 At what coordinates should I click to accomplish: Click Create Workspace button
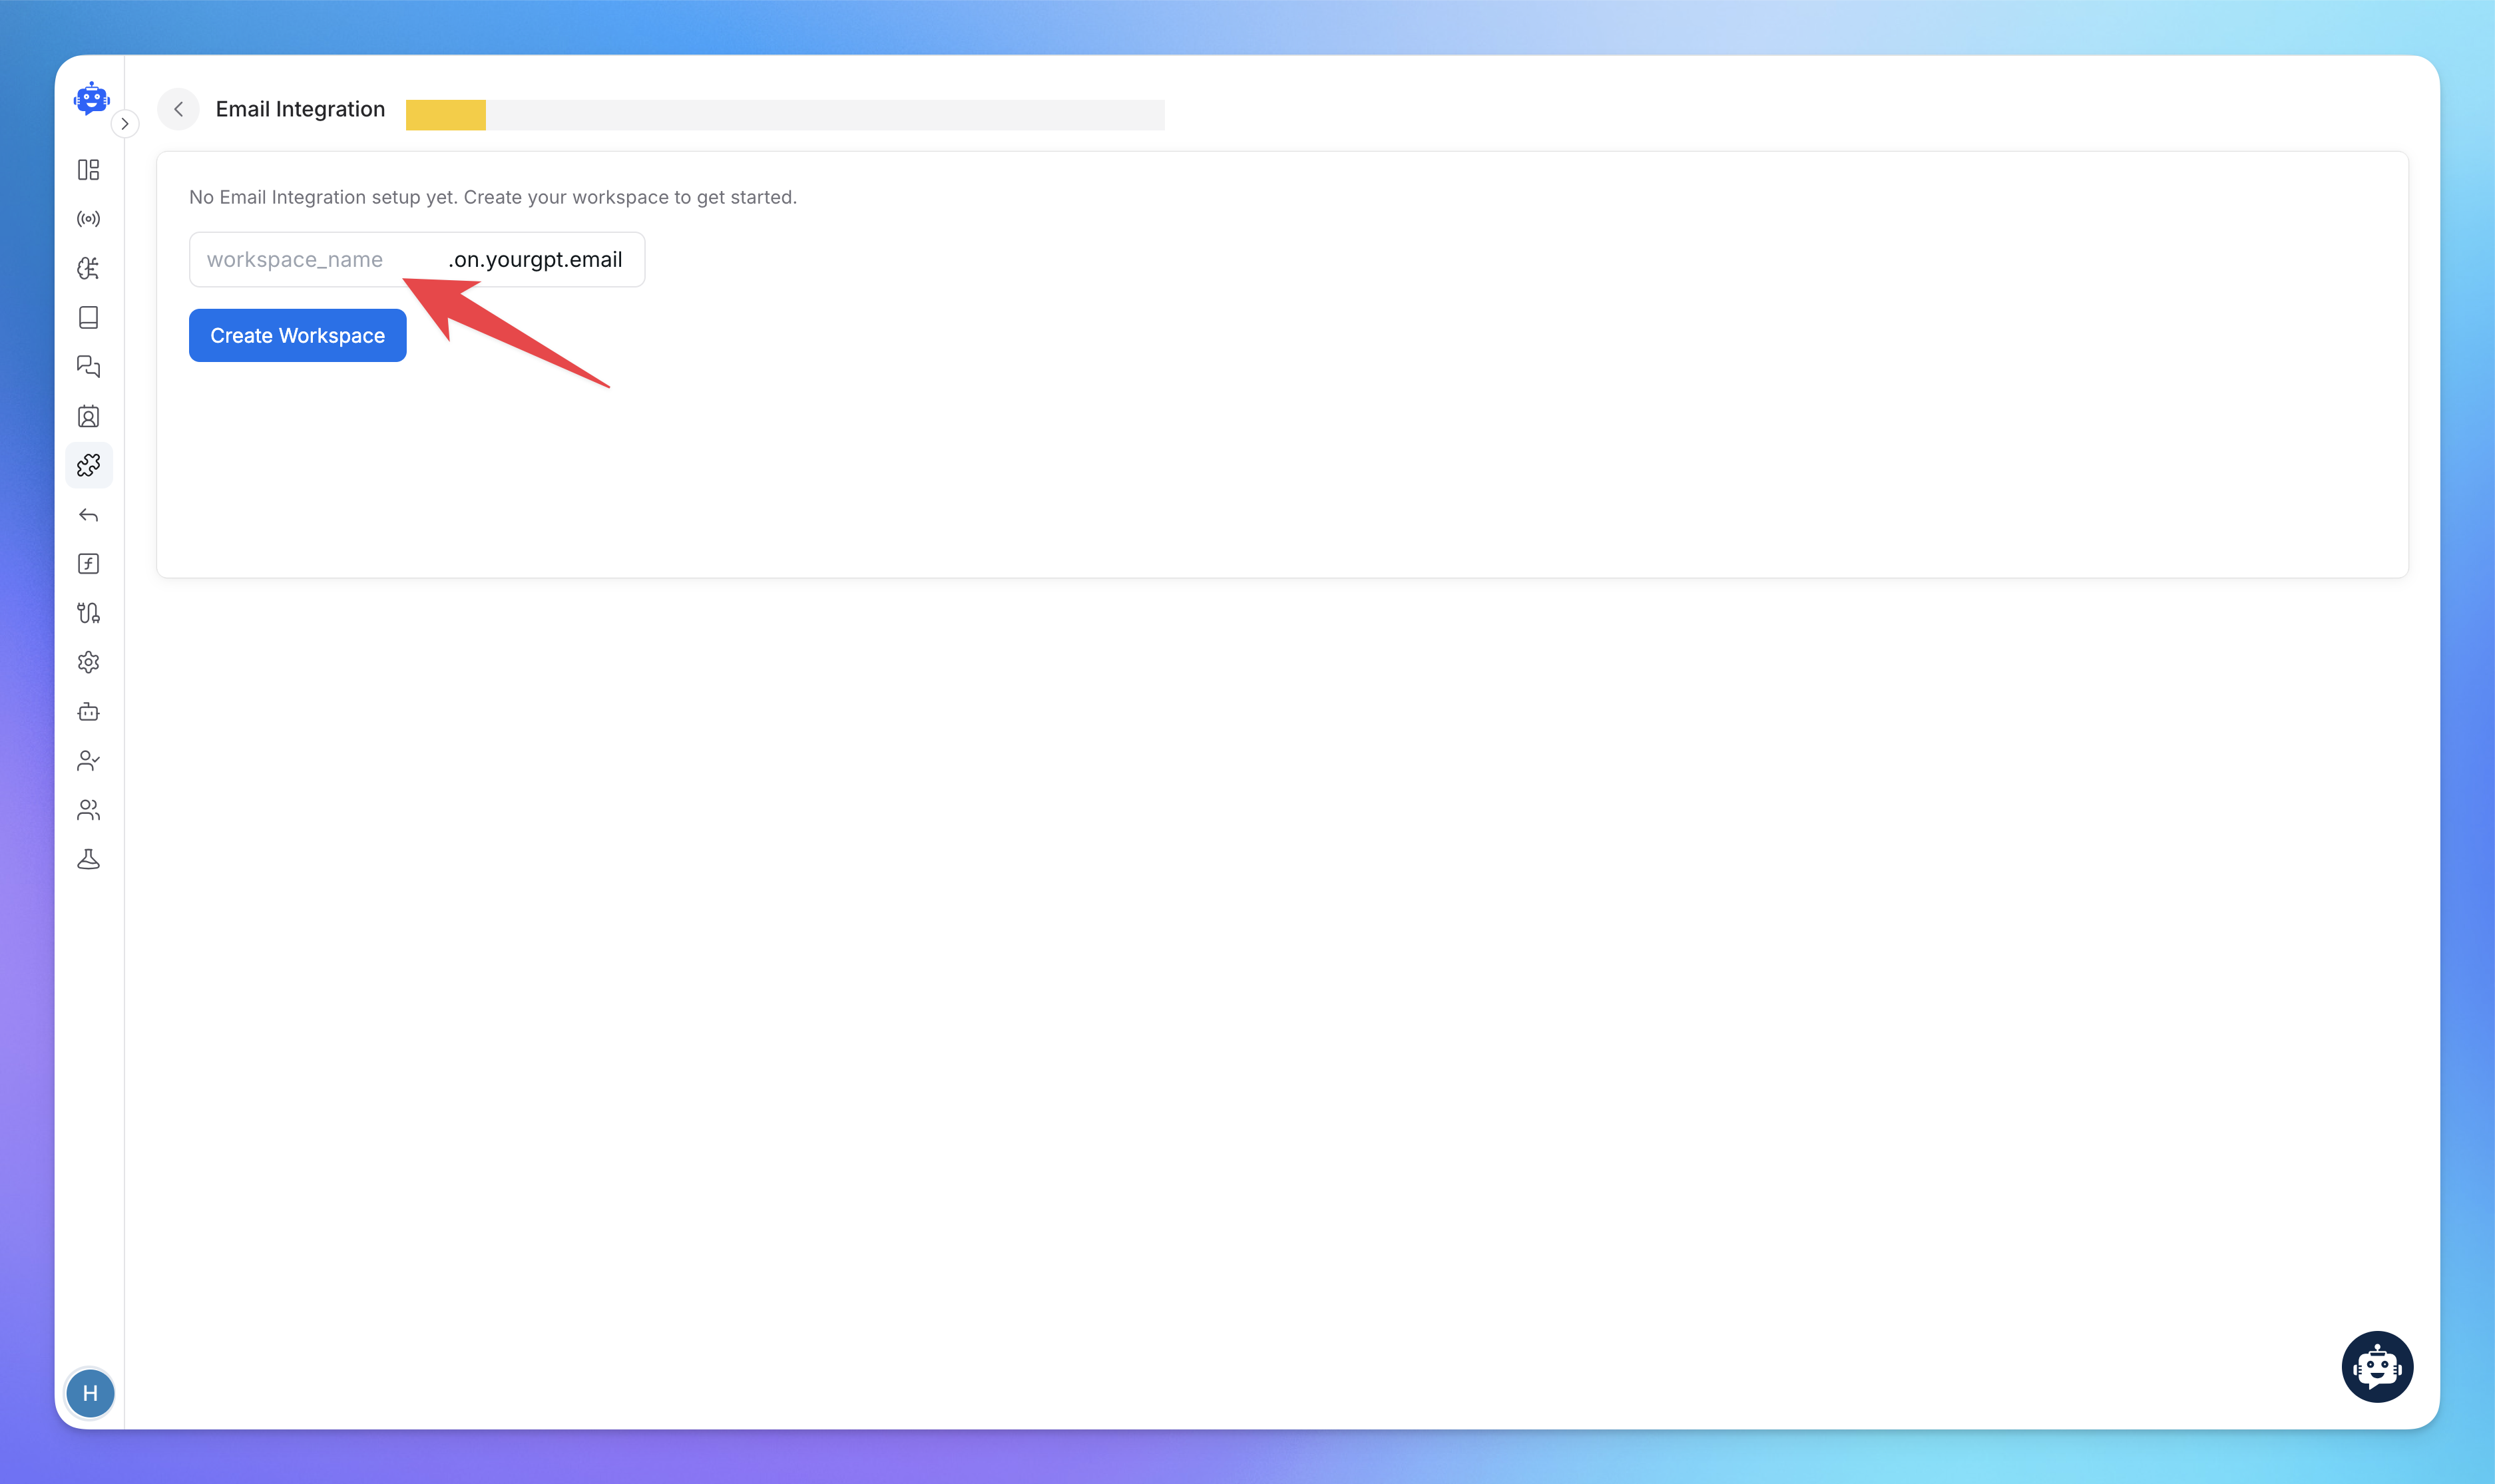[x=297, y=335]
